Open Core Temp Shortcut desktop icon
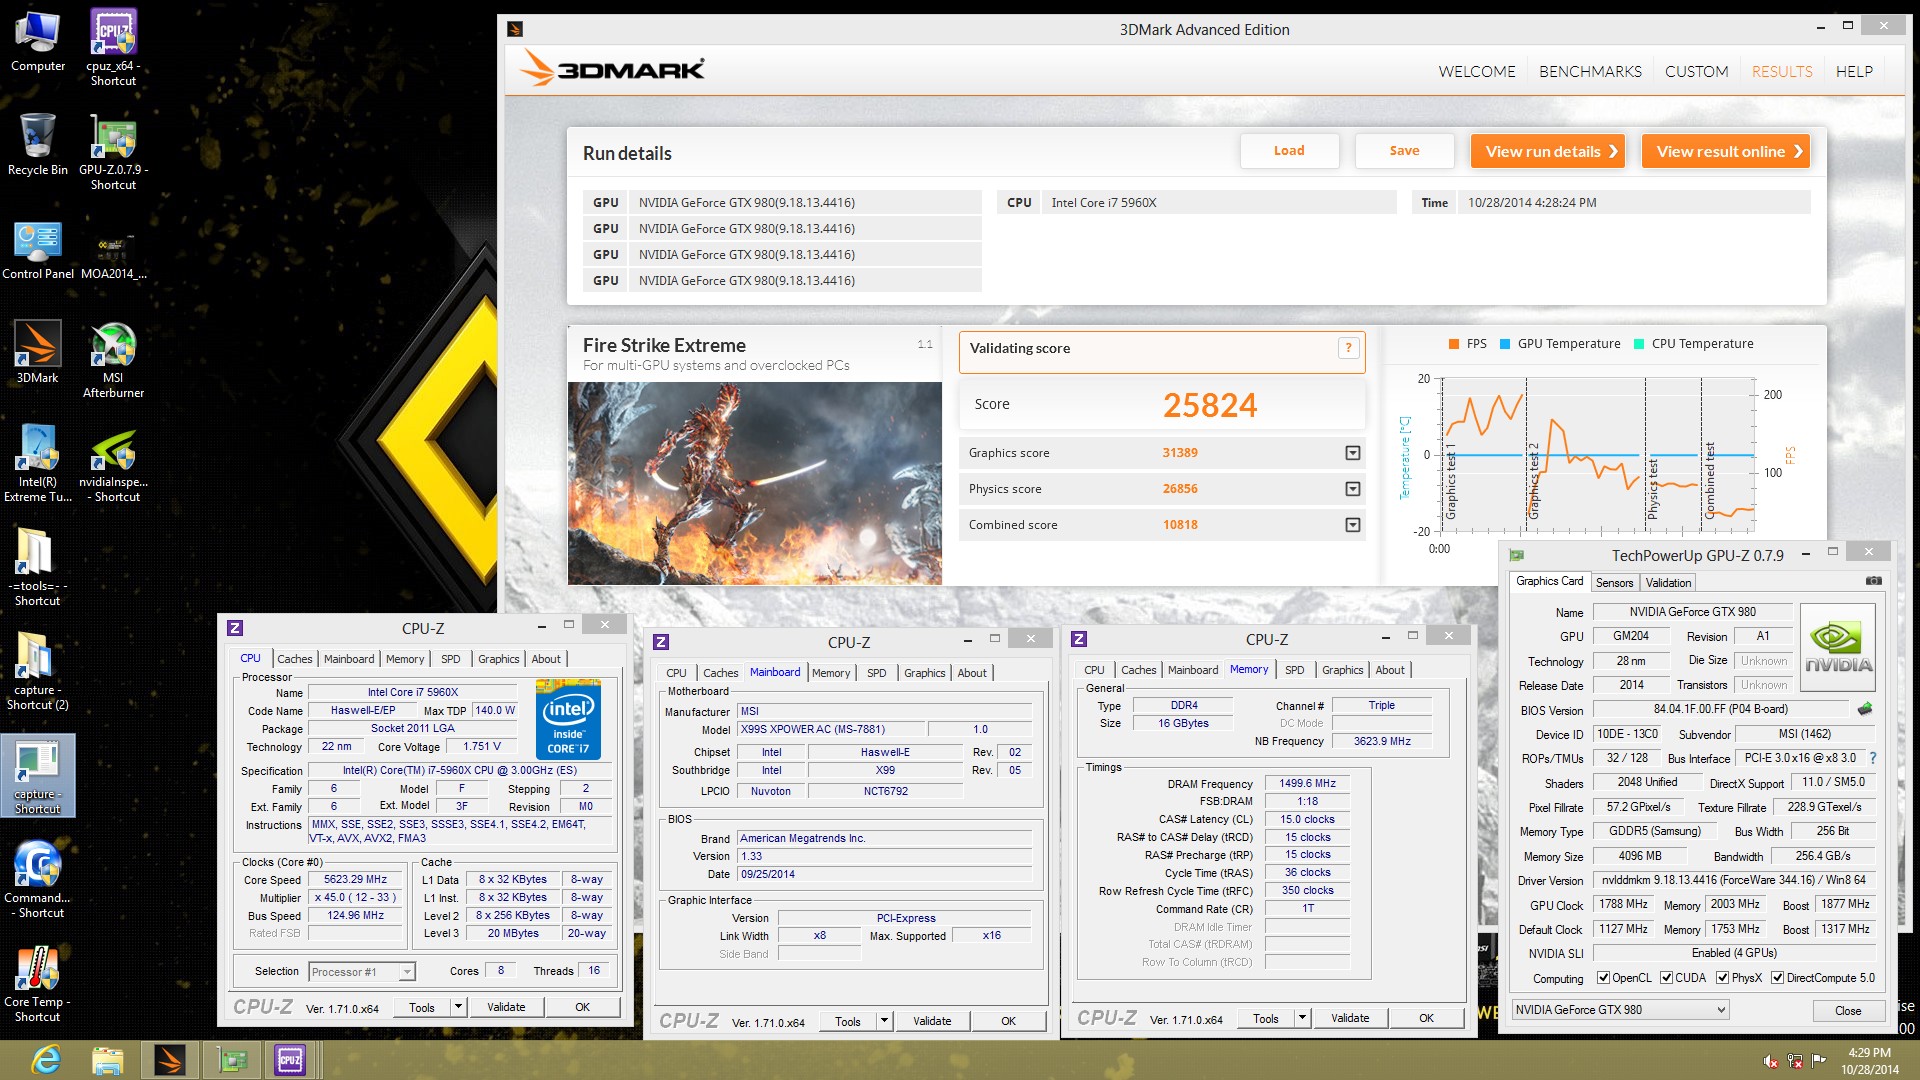Screen dimensions: 1920x1080 [x=37, y=983]
